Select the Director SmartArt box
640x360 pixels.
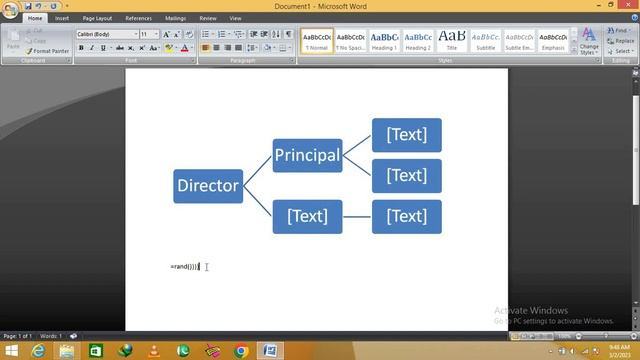pyautogui.click(x=208, y=186)
